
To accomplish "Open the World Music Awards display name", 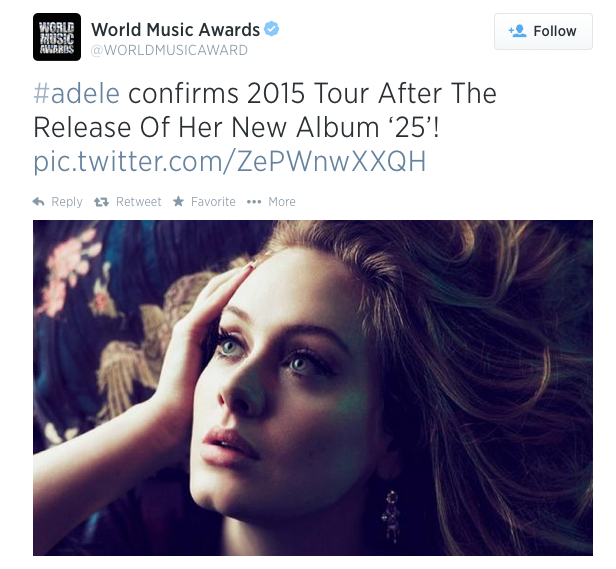I will [175, 29].
